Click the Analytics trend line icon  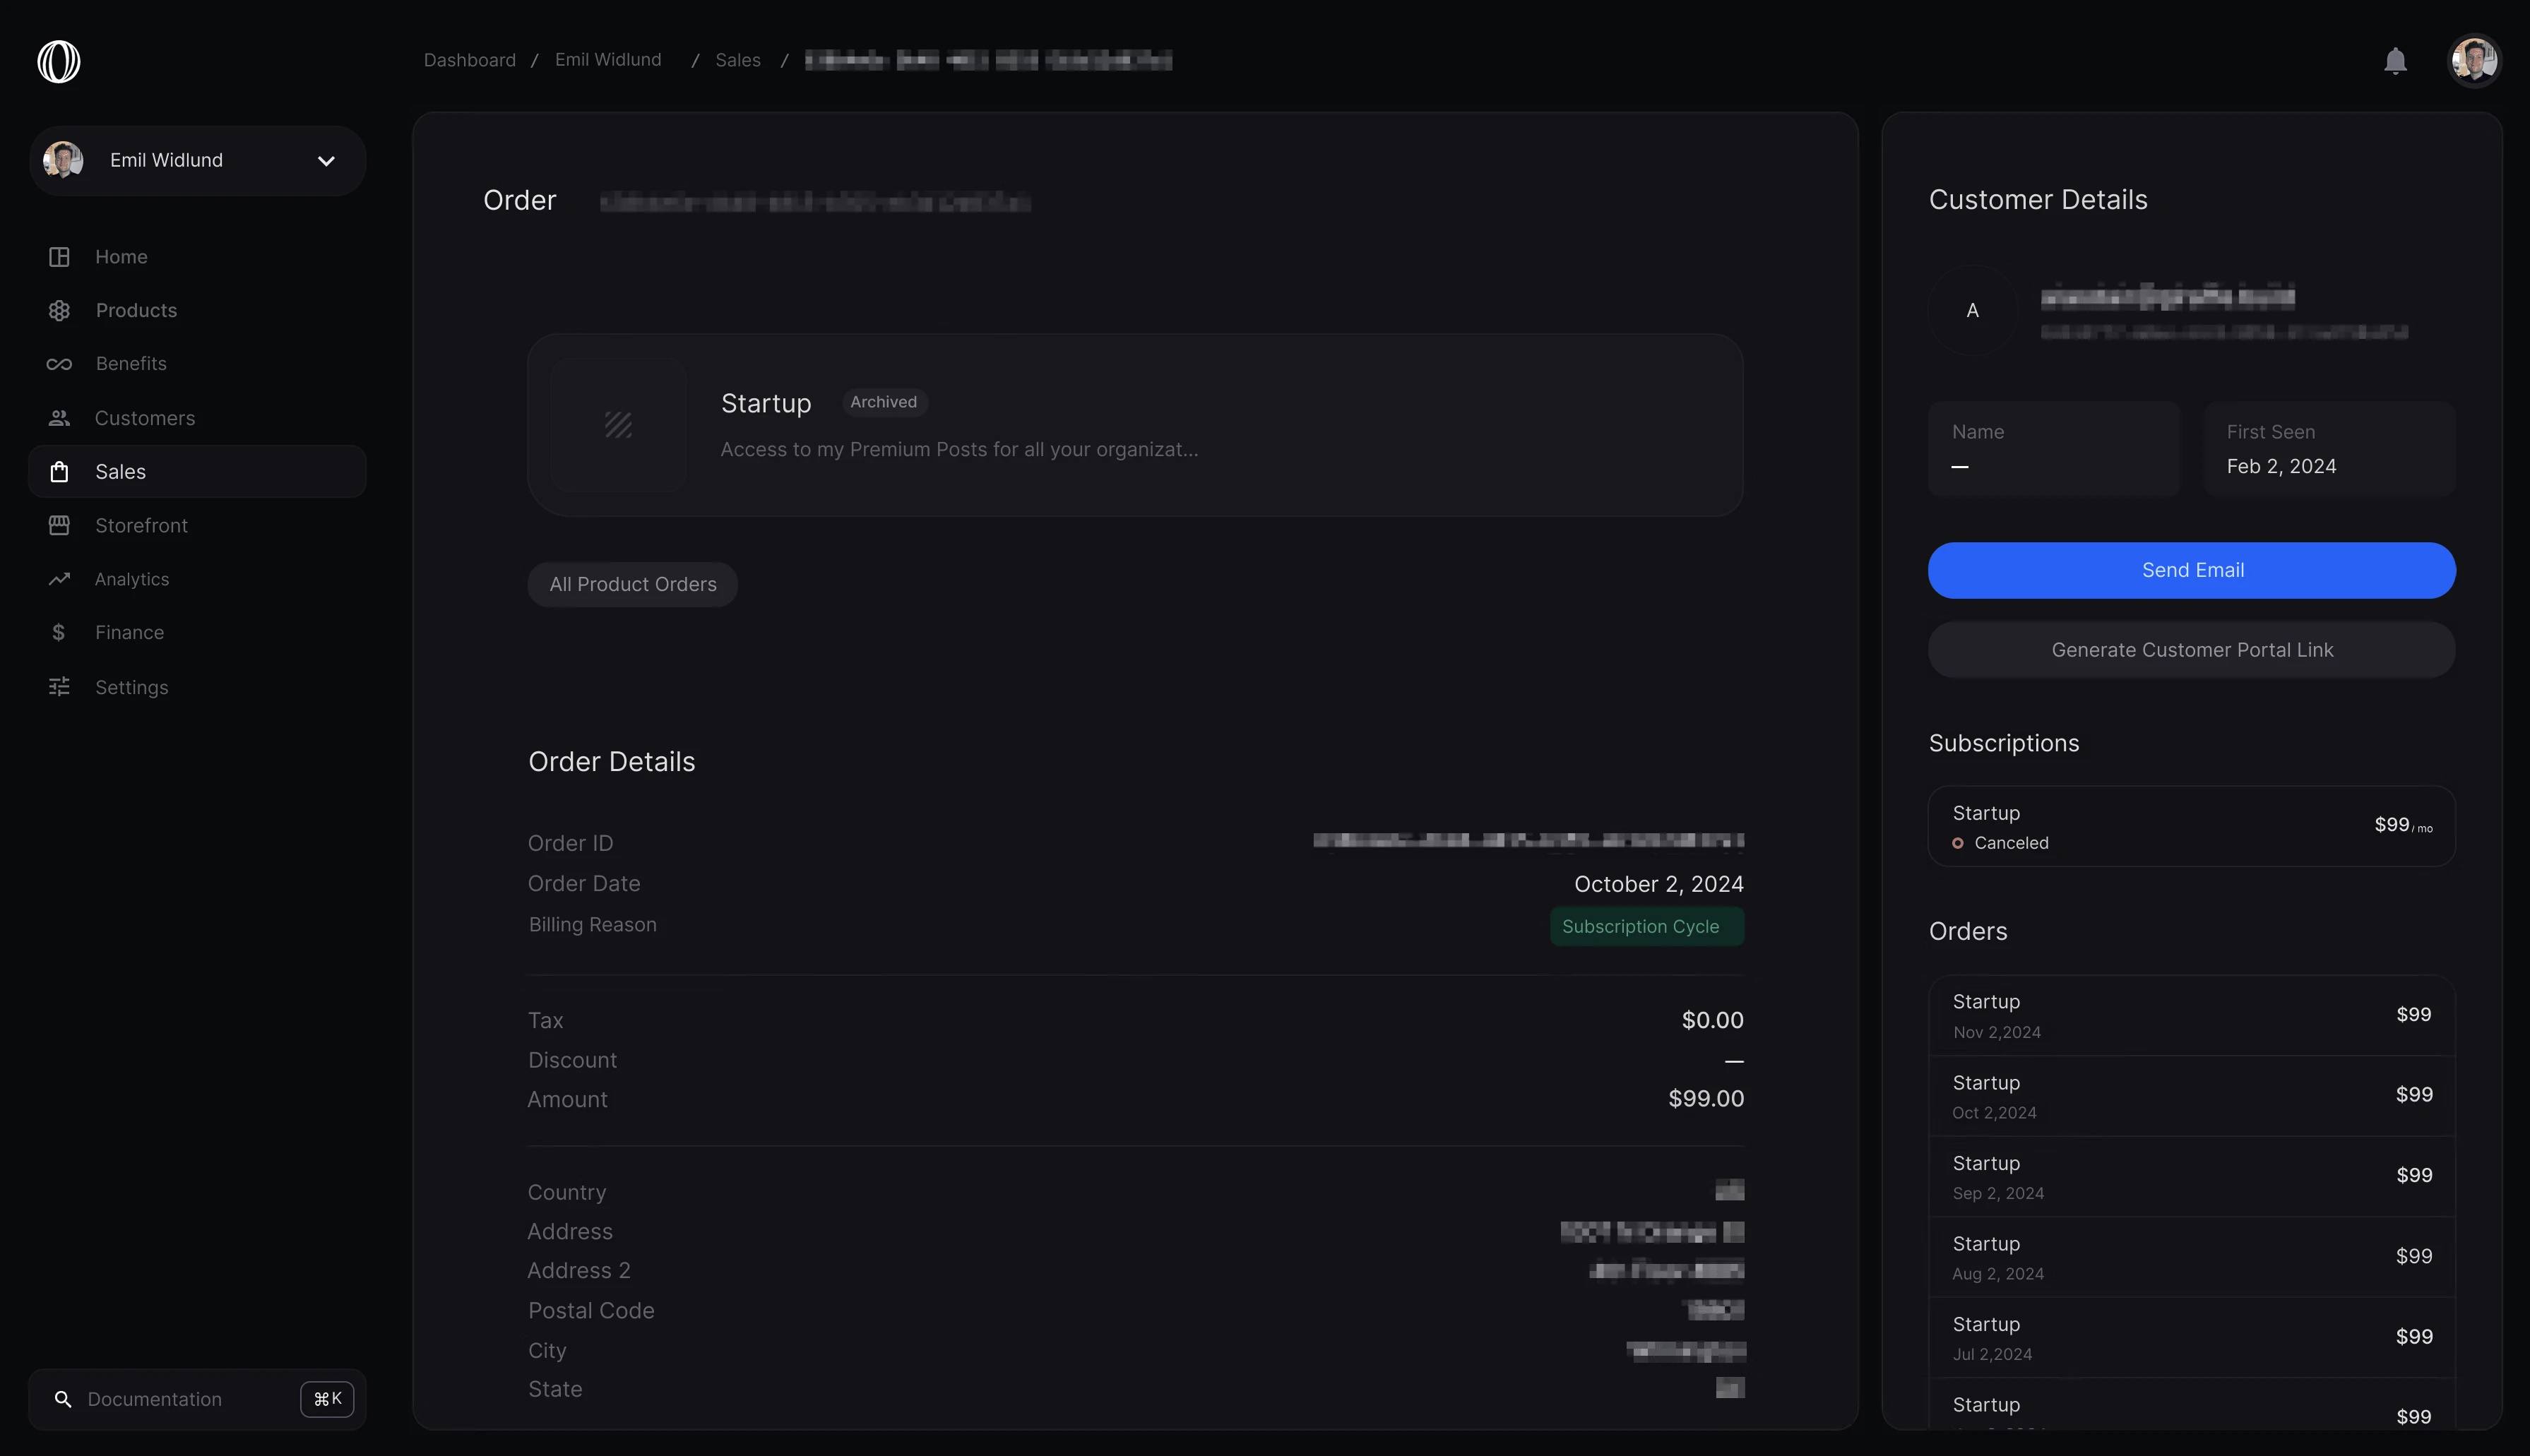59,579
